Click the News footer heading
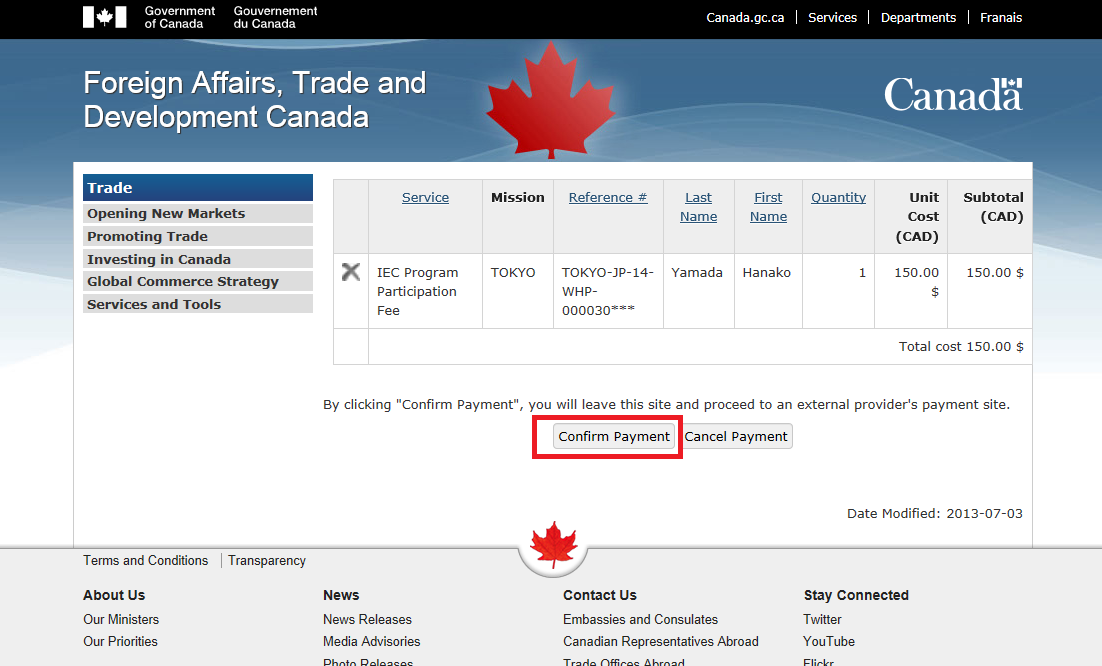Image resolution: width=1102 pixels, height=666 pixels. pos(341,595)
